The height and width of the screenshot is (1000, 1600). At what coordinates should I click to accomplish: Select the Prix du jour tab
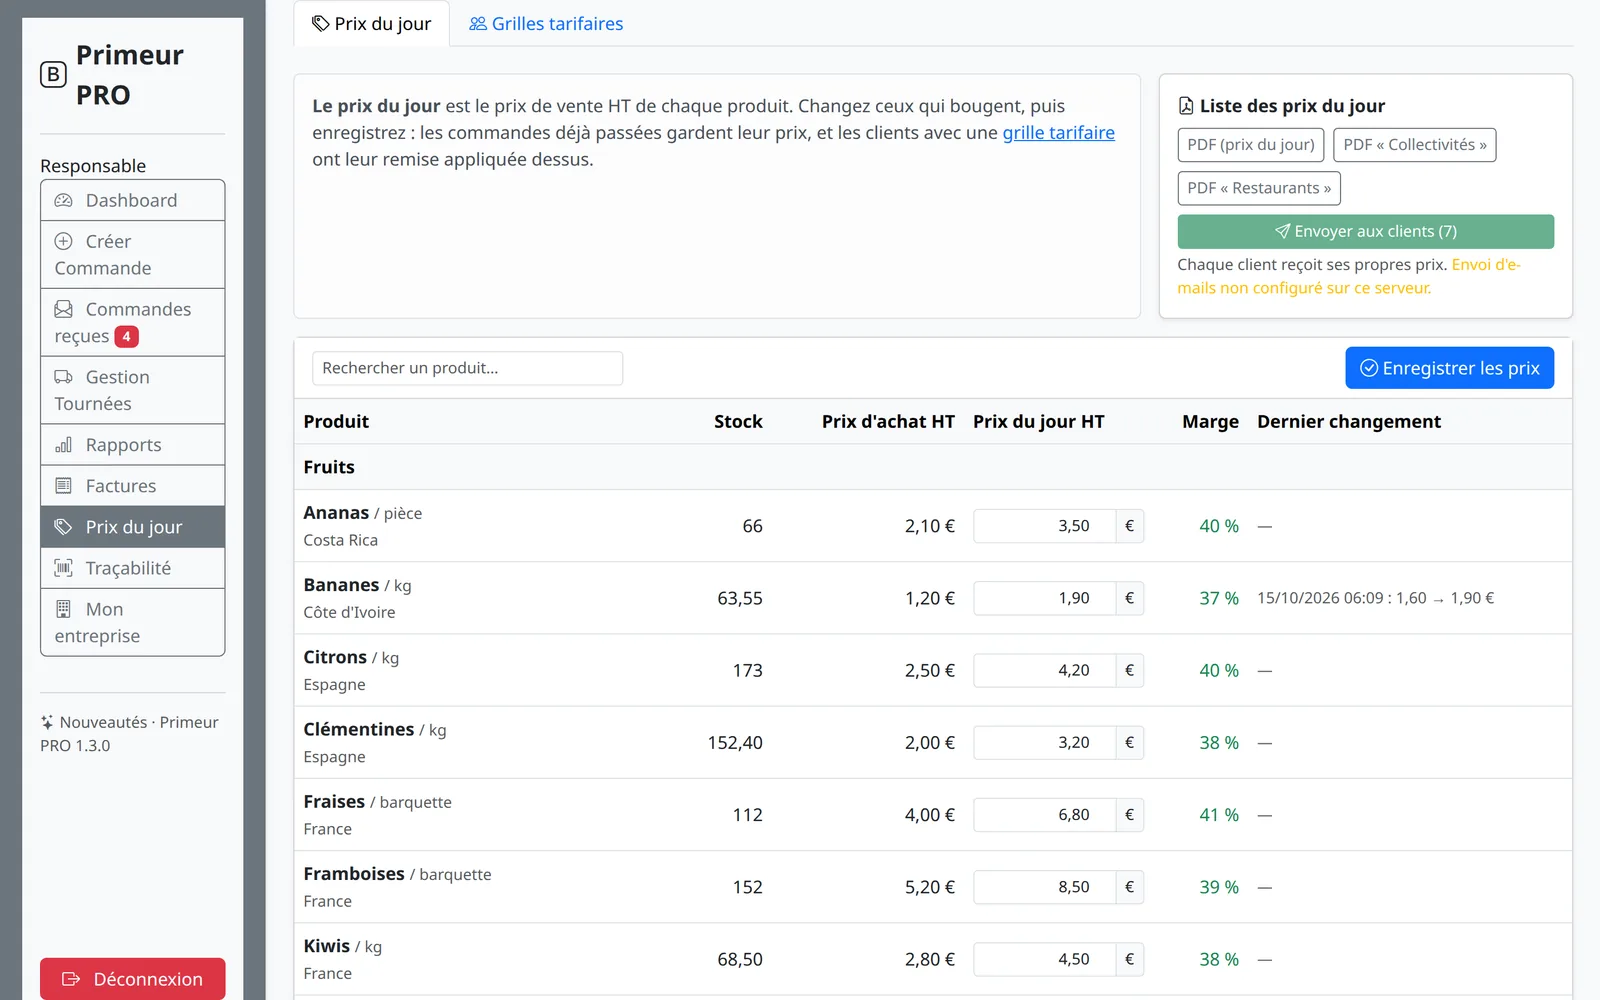click(372, 24)
